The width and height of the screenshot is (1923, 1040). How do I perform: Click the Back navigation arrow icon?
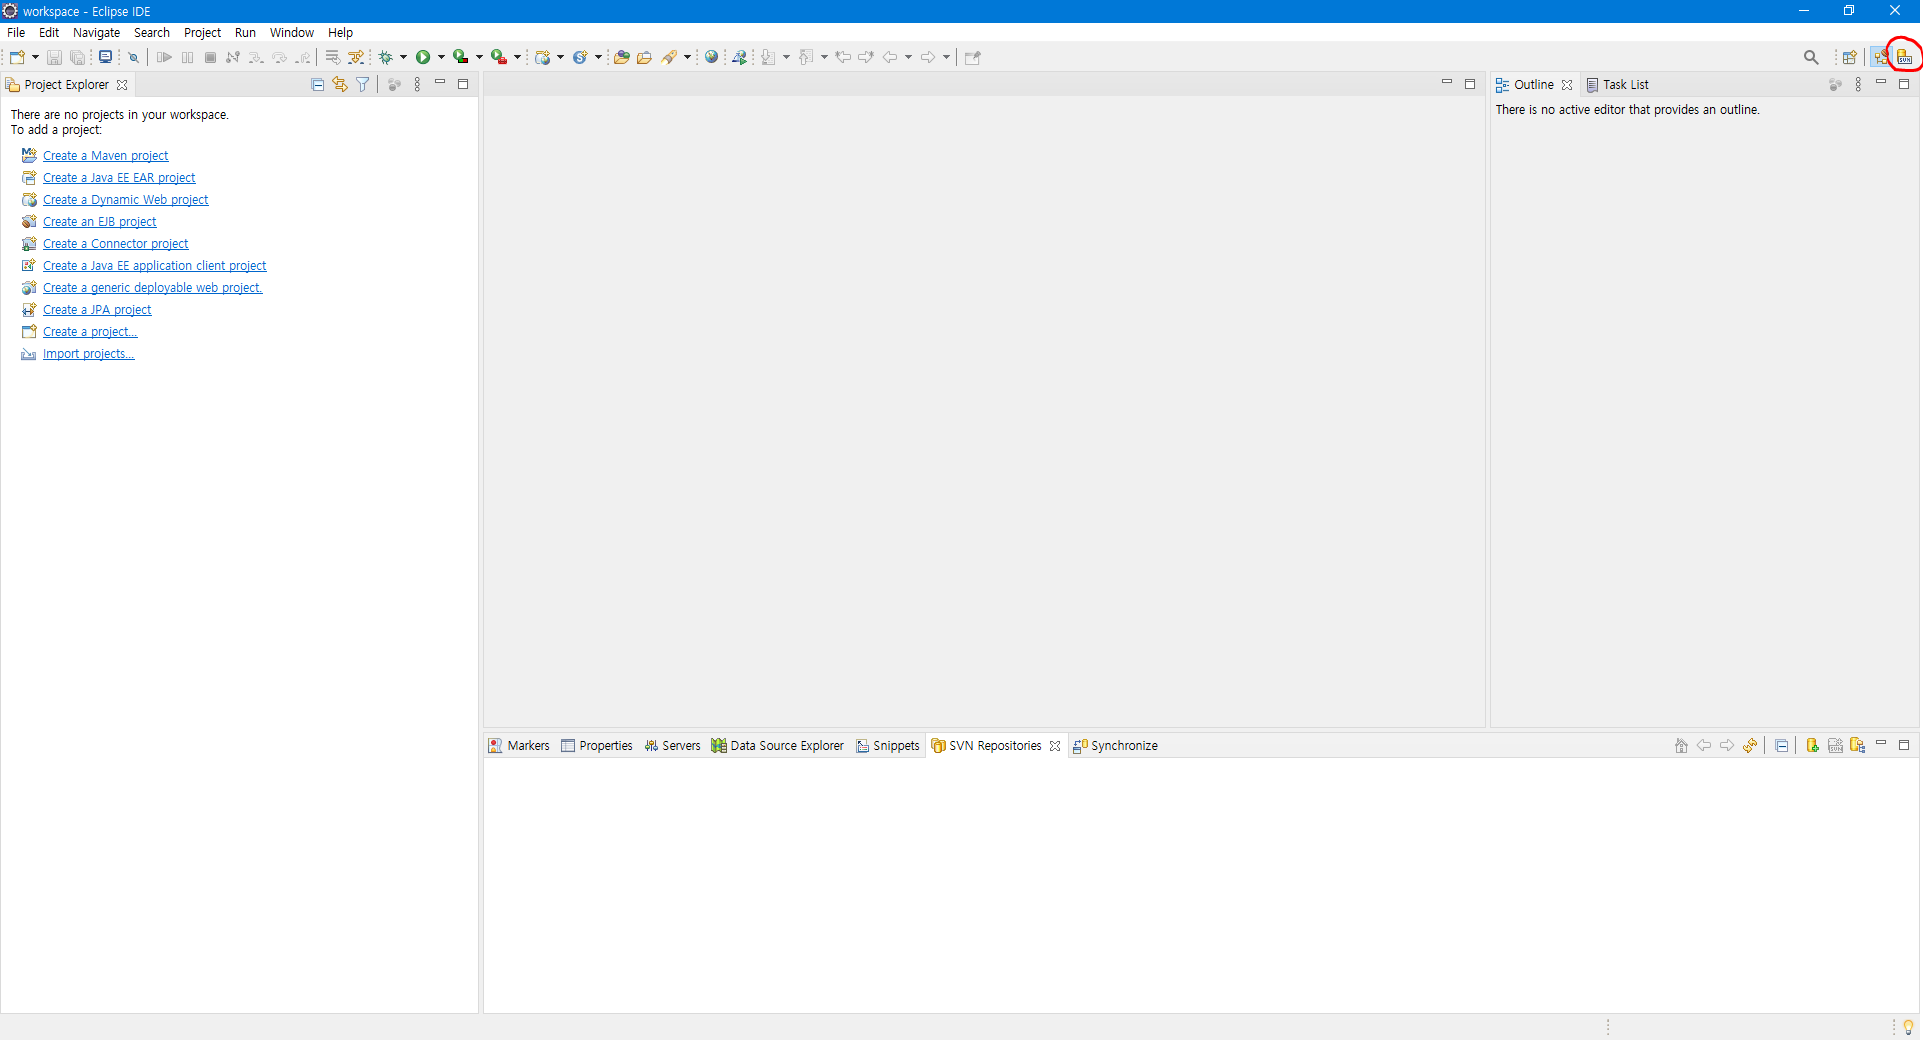pyautogui.click(x=889, y=57)
